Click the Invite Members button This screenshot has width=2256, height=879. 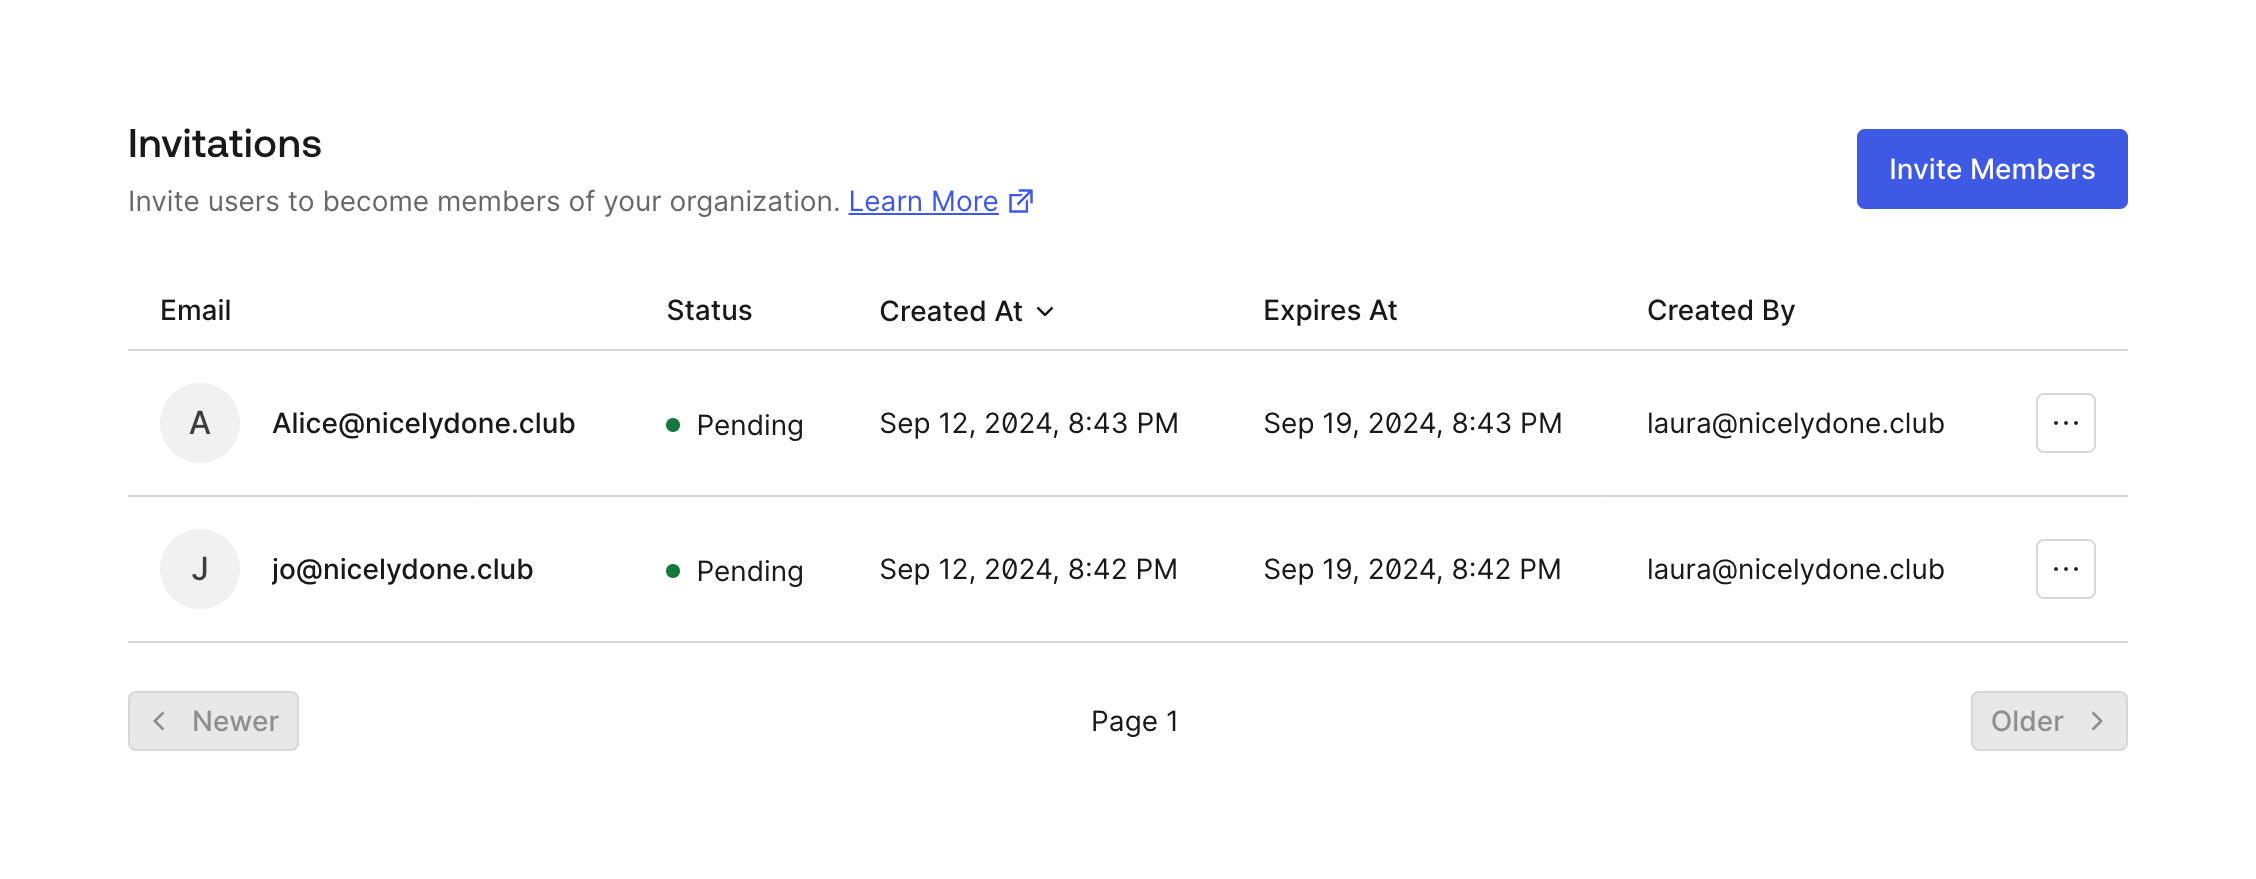click(x=1991, y=169)
